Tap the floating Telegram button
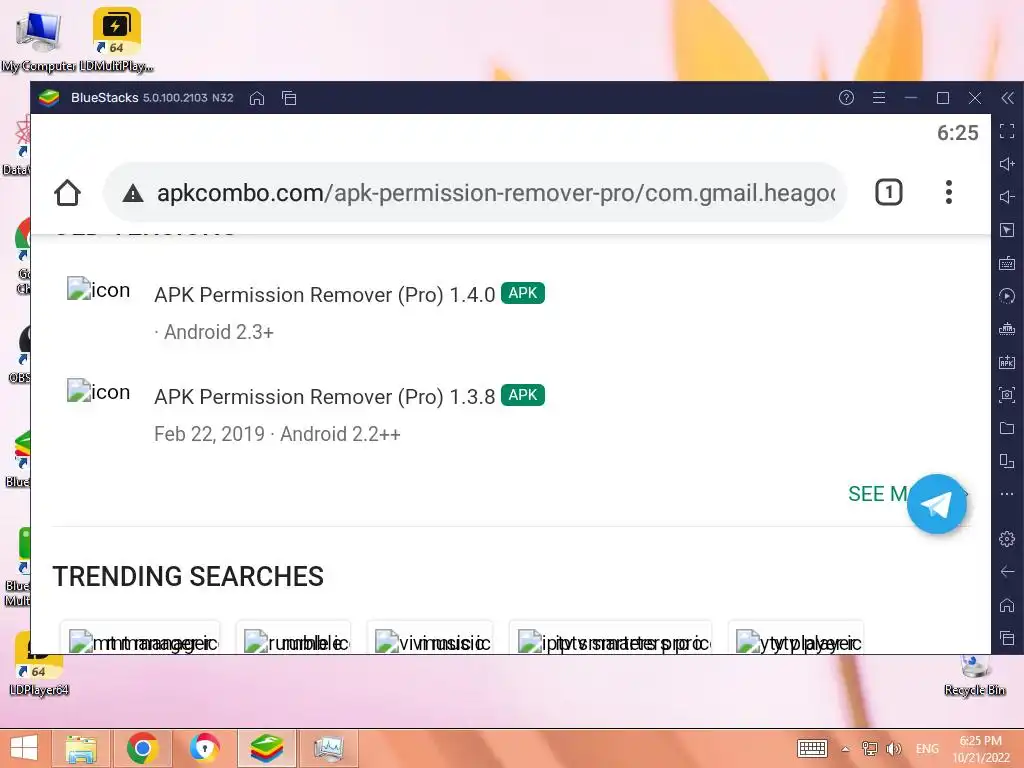This screenshot has width=1024, height=768. (x=936, y=504)
